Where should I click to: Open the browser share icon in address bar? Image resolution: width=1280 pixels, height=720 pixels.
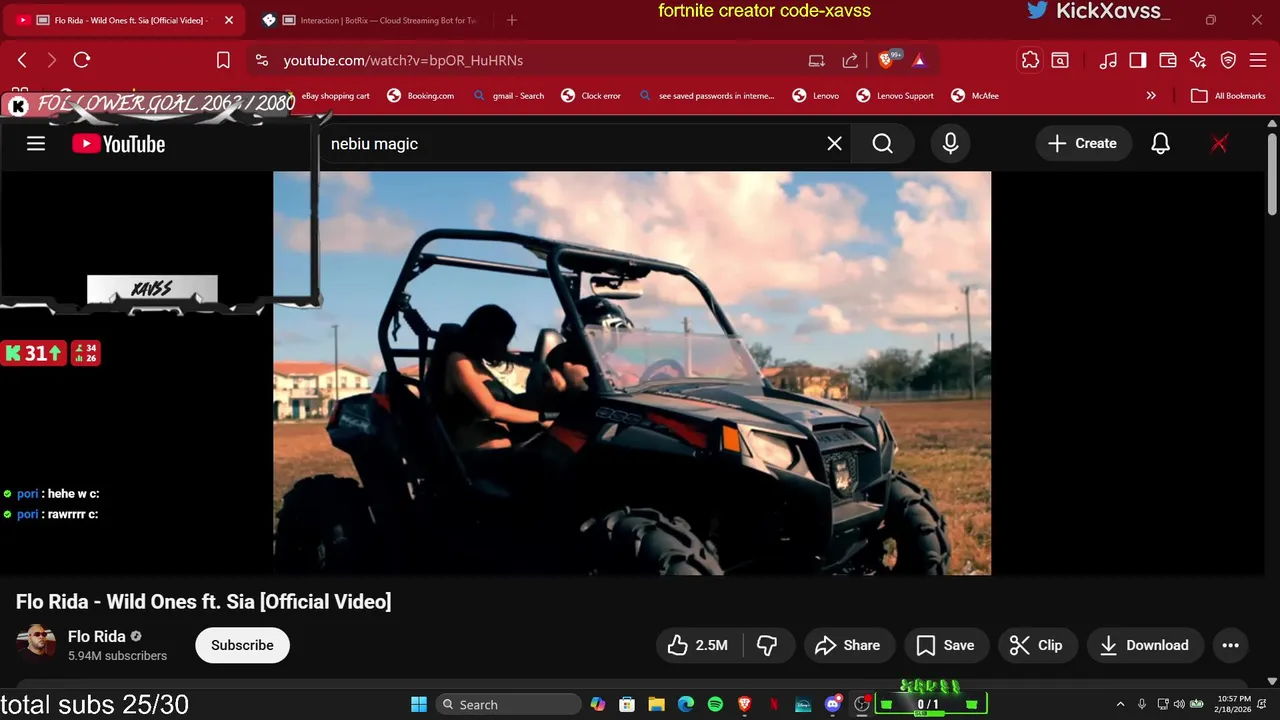[x=850, y=60]
